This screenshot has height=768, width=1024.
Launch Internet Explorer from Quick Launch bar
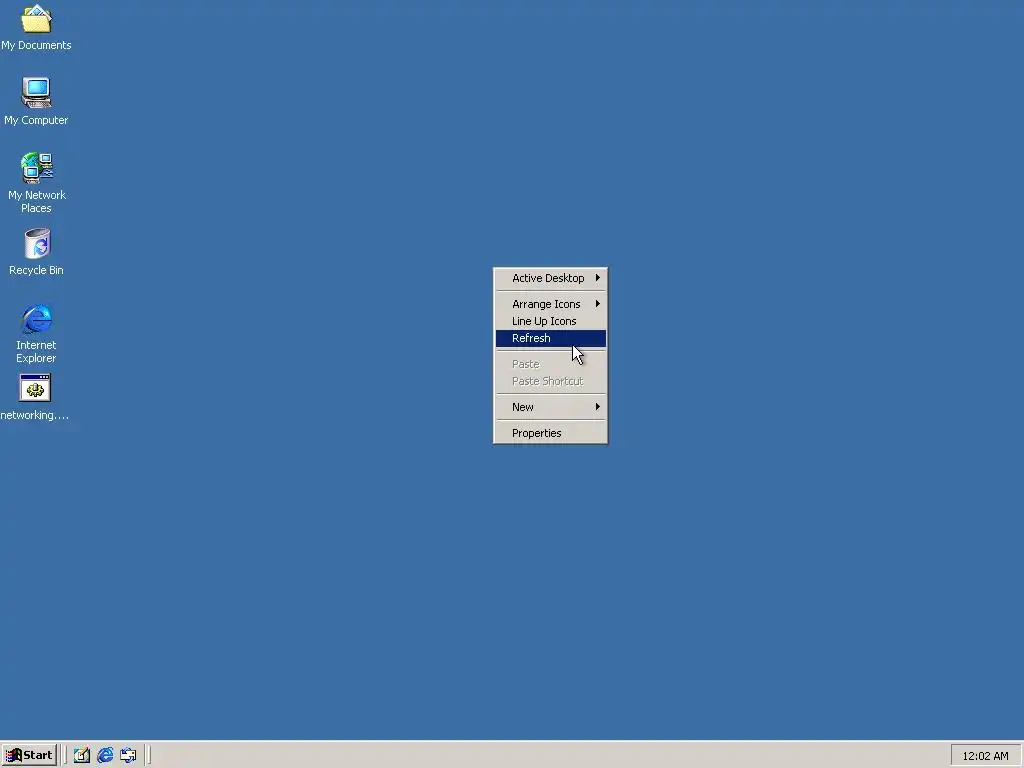pos(105,755)
